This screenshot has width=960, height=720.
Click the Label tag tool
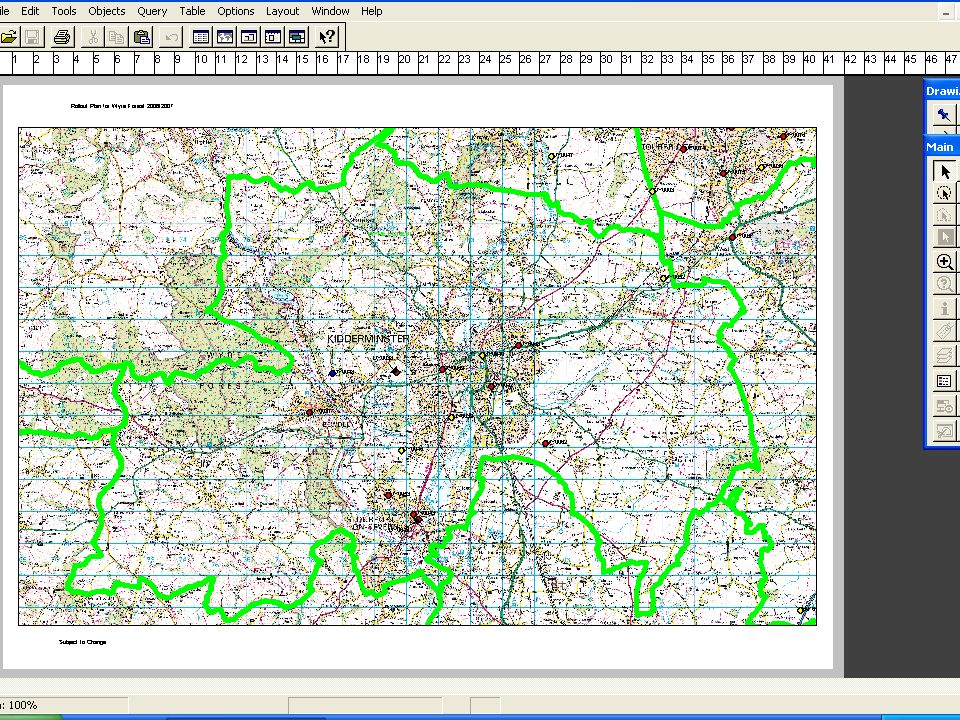pyautogui.click(x=944, y=331)
